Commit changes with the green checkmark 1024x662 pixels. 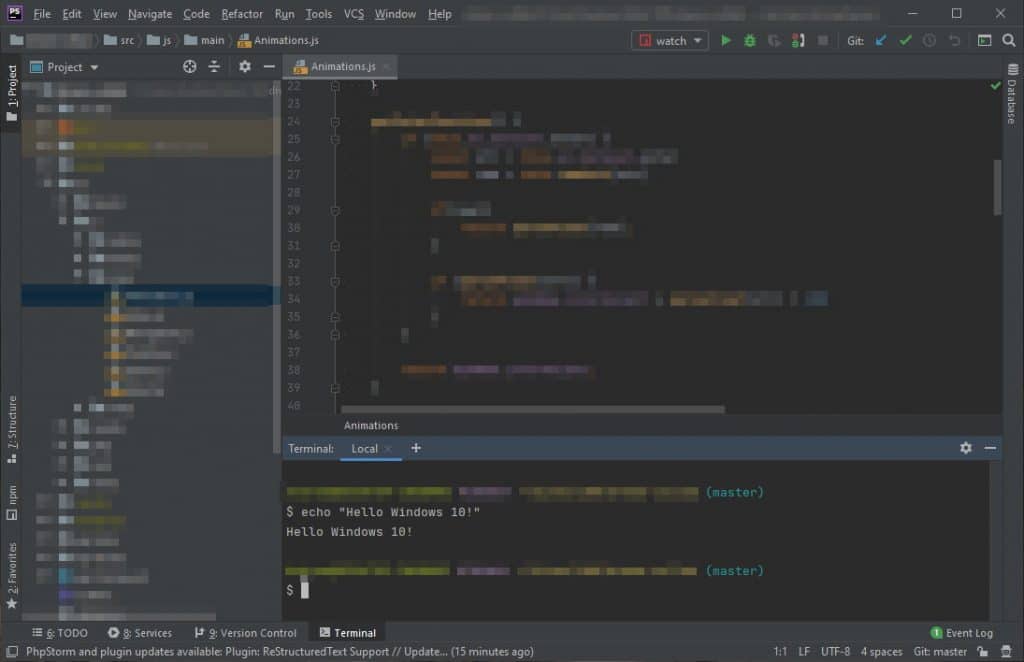coord(905,40)
